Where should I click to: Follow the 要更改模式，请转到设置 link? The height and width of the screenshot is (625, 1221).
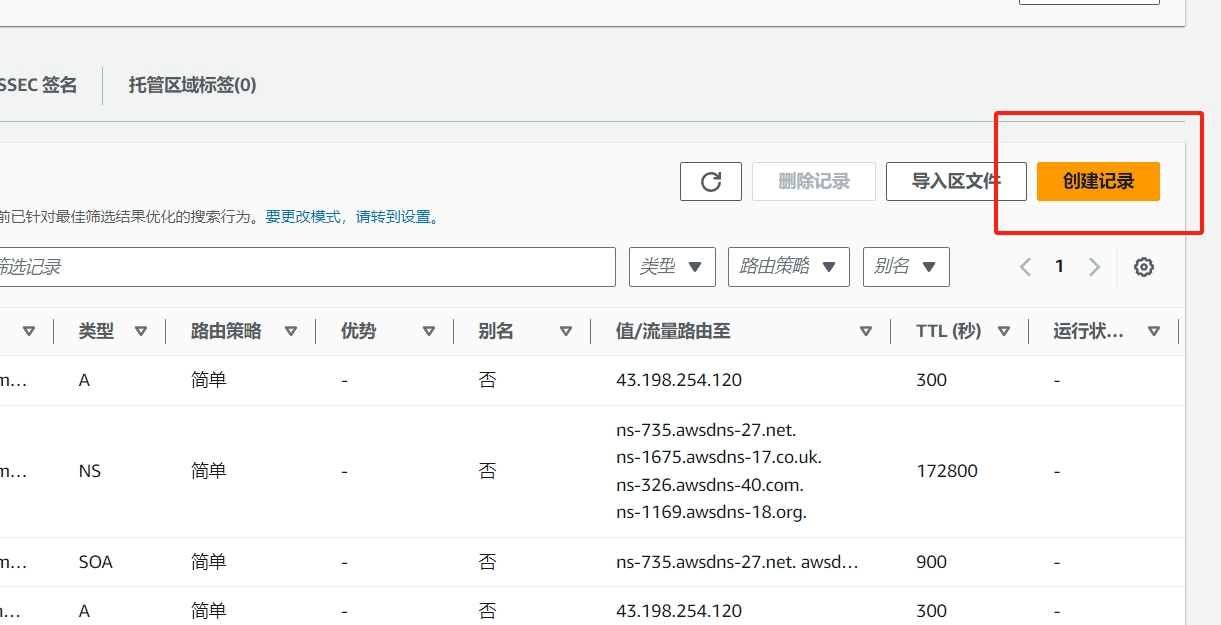pyautogui.click(x=352, y=216)
